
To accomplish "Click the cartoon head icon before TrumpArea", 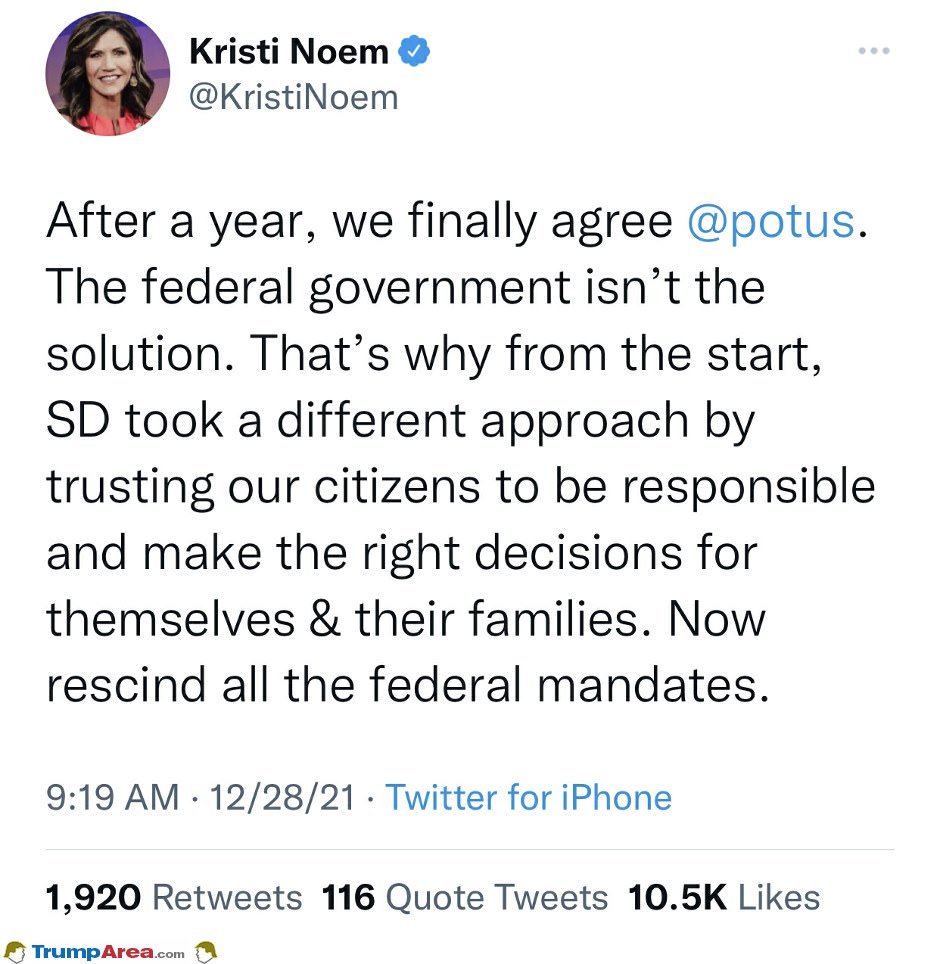I will [15, 952].
